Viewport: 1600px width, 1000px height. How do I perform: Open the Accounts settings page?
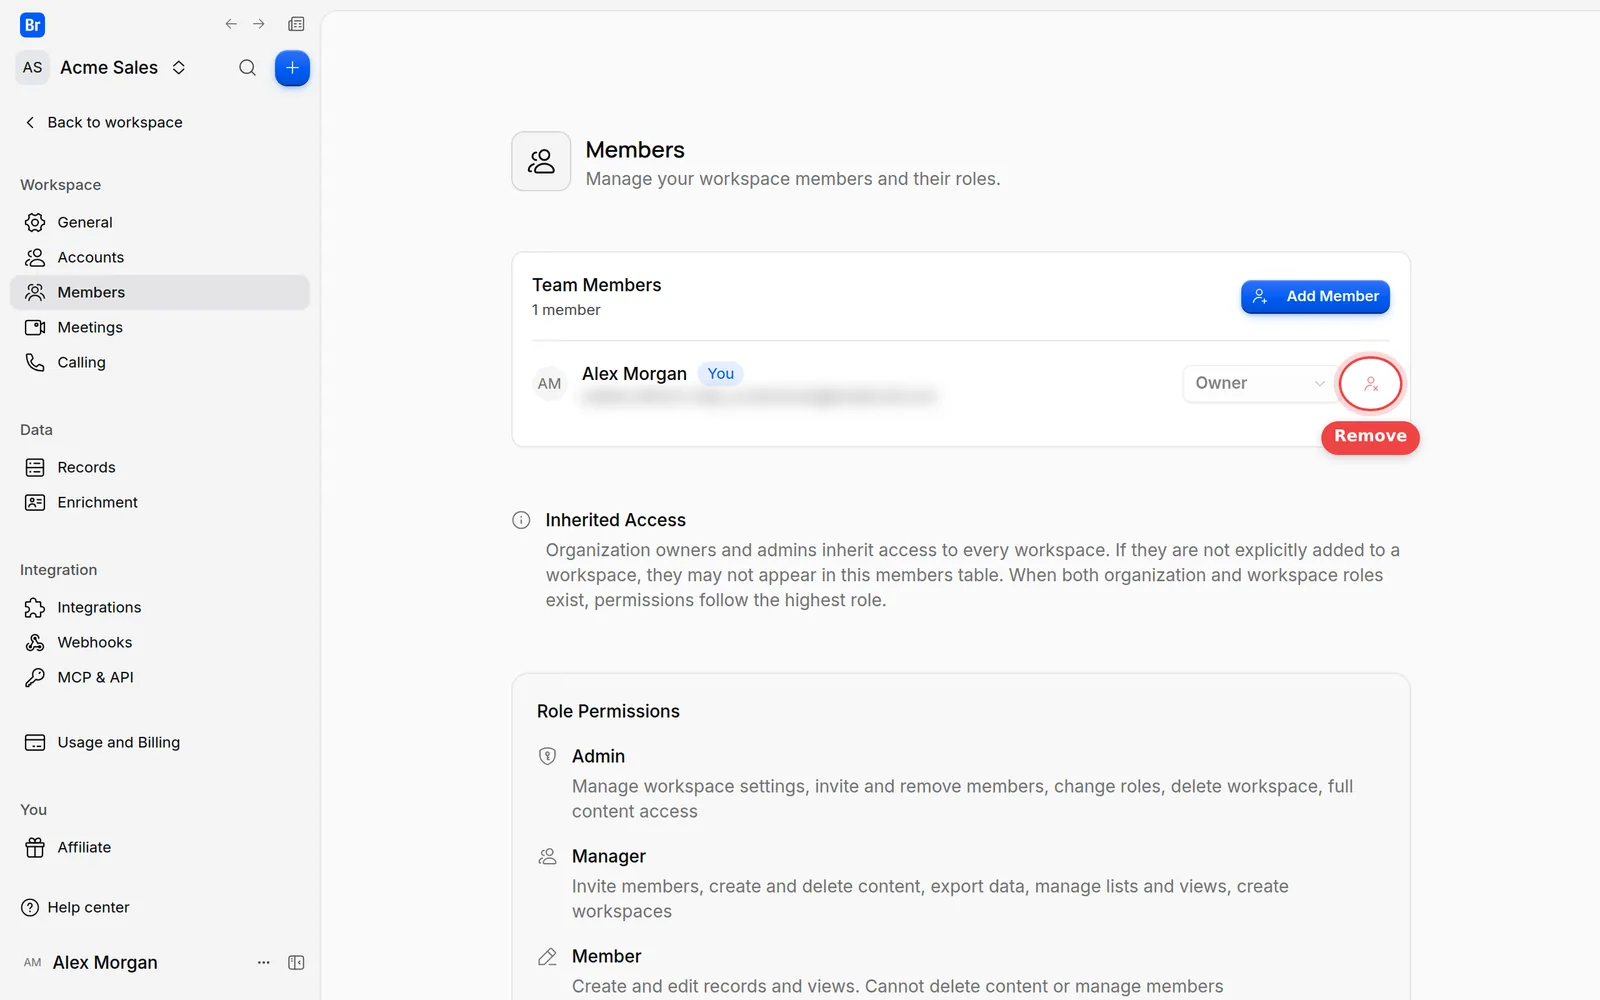pos(160,257)
